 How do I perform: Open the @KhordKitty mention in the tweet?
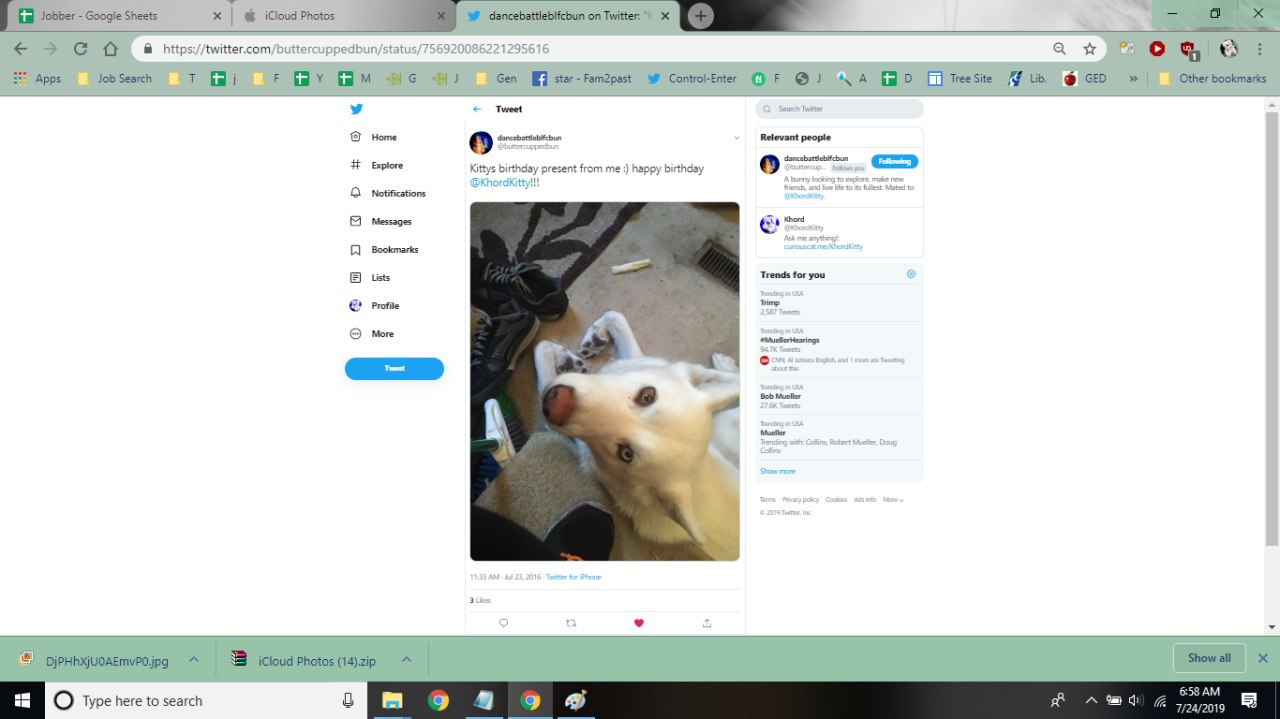coord(500,182)
